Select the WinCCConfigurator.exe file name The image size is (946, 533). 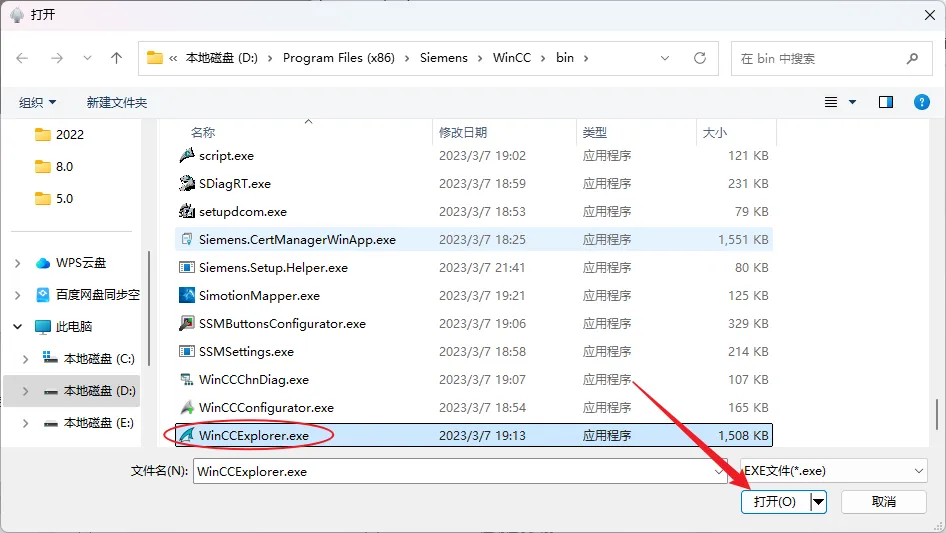click(266, 407)
